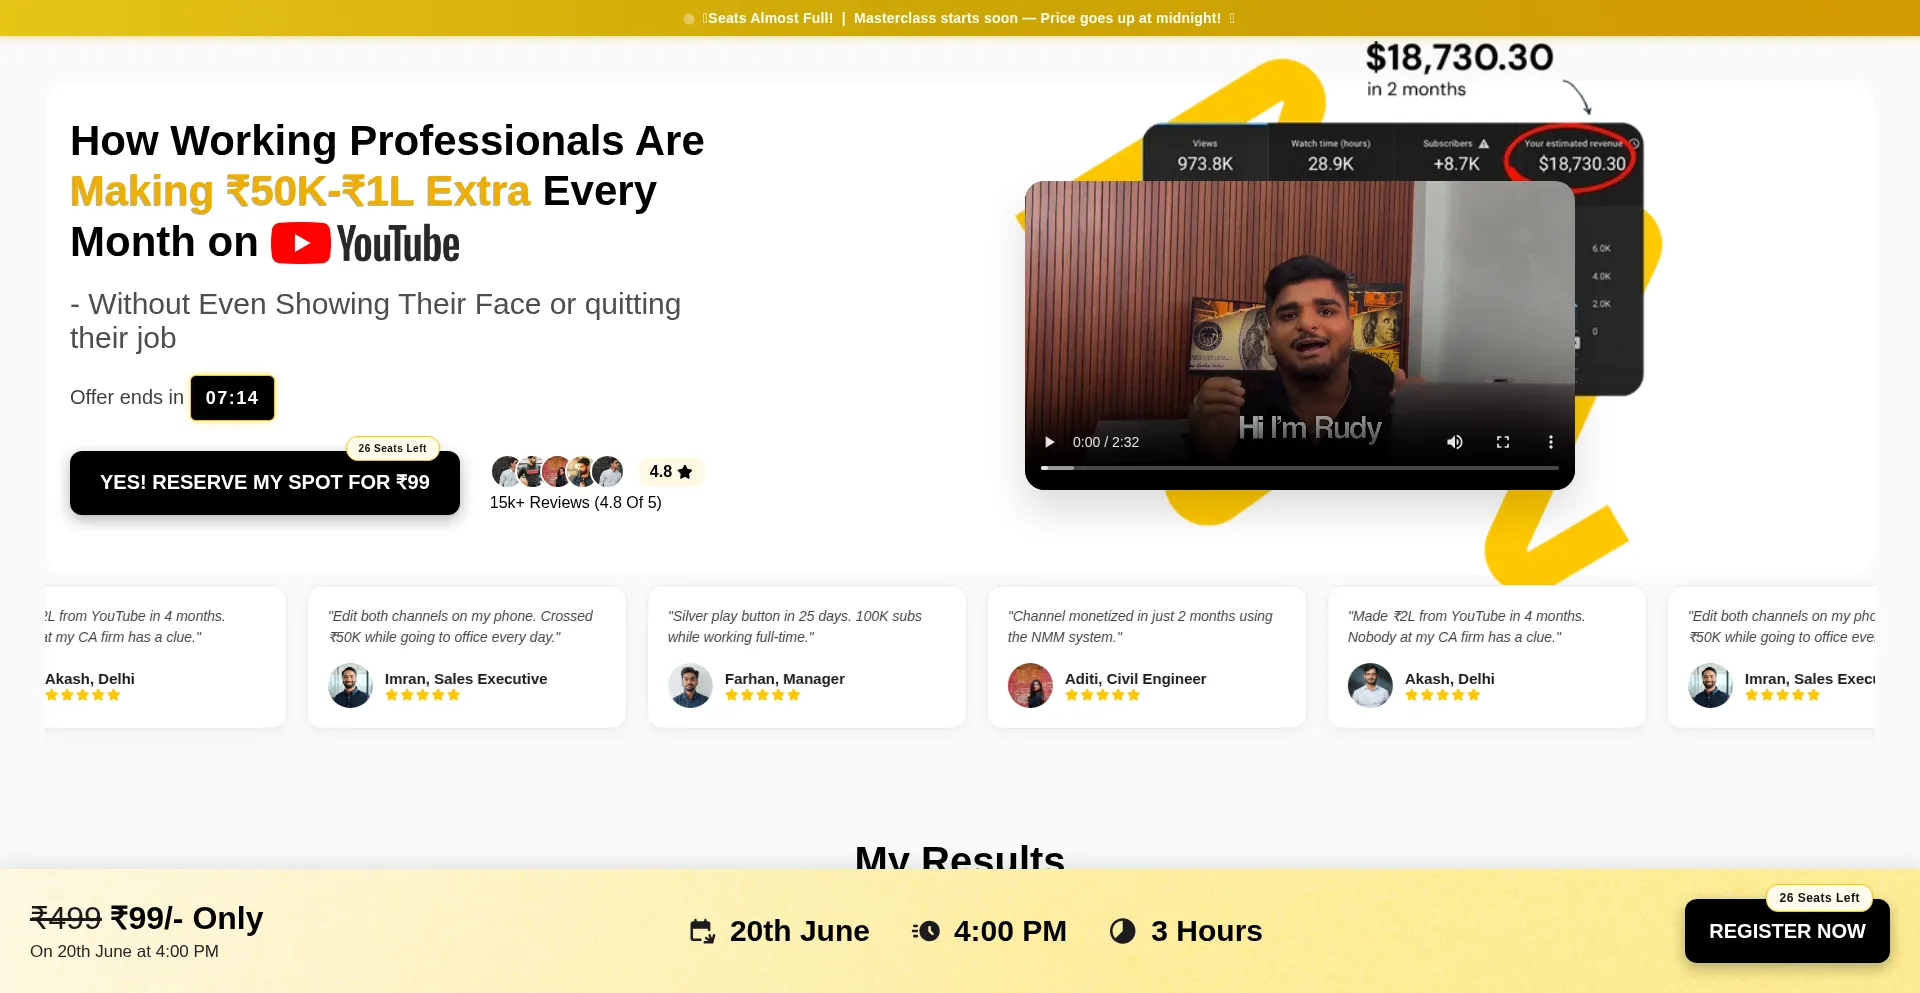This screenshot has height=993, width=1920.
Task: Click the struck-through "₹499" price
Action: pos(66,918)
